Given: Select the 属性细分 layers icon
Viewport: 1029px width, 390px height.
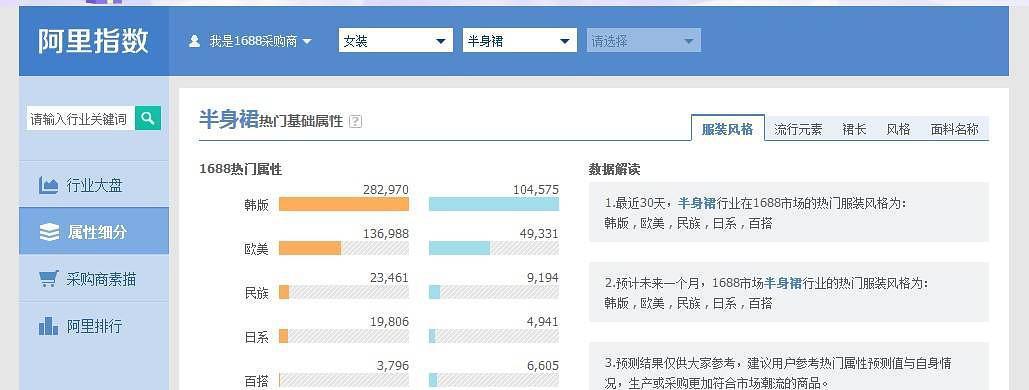Looking at the screenshot, I should pos(49,232).
